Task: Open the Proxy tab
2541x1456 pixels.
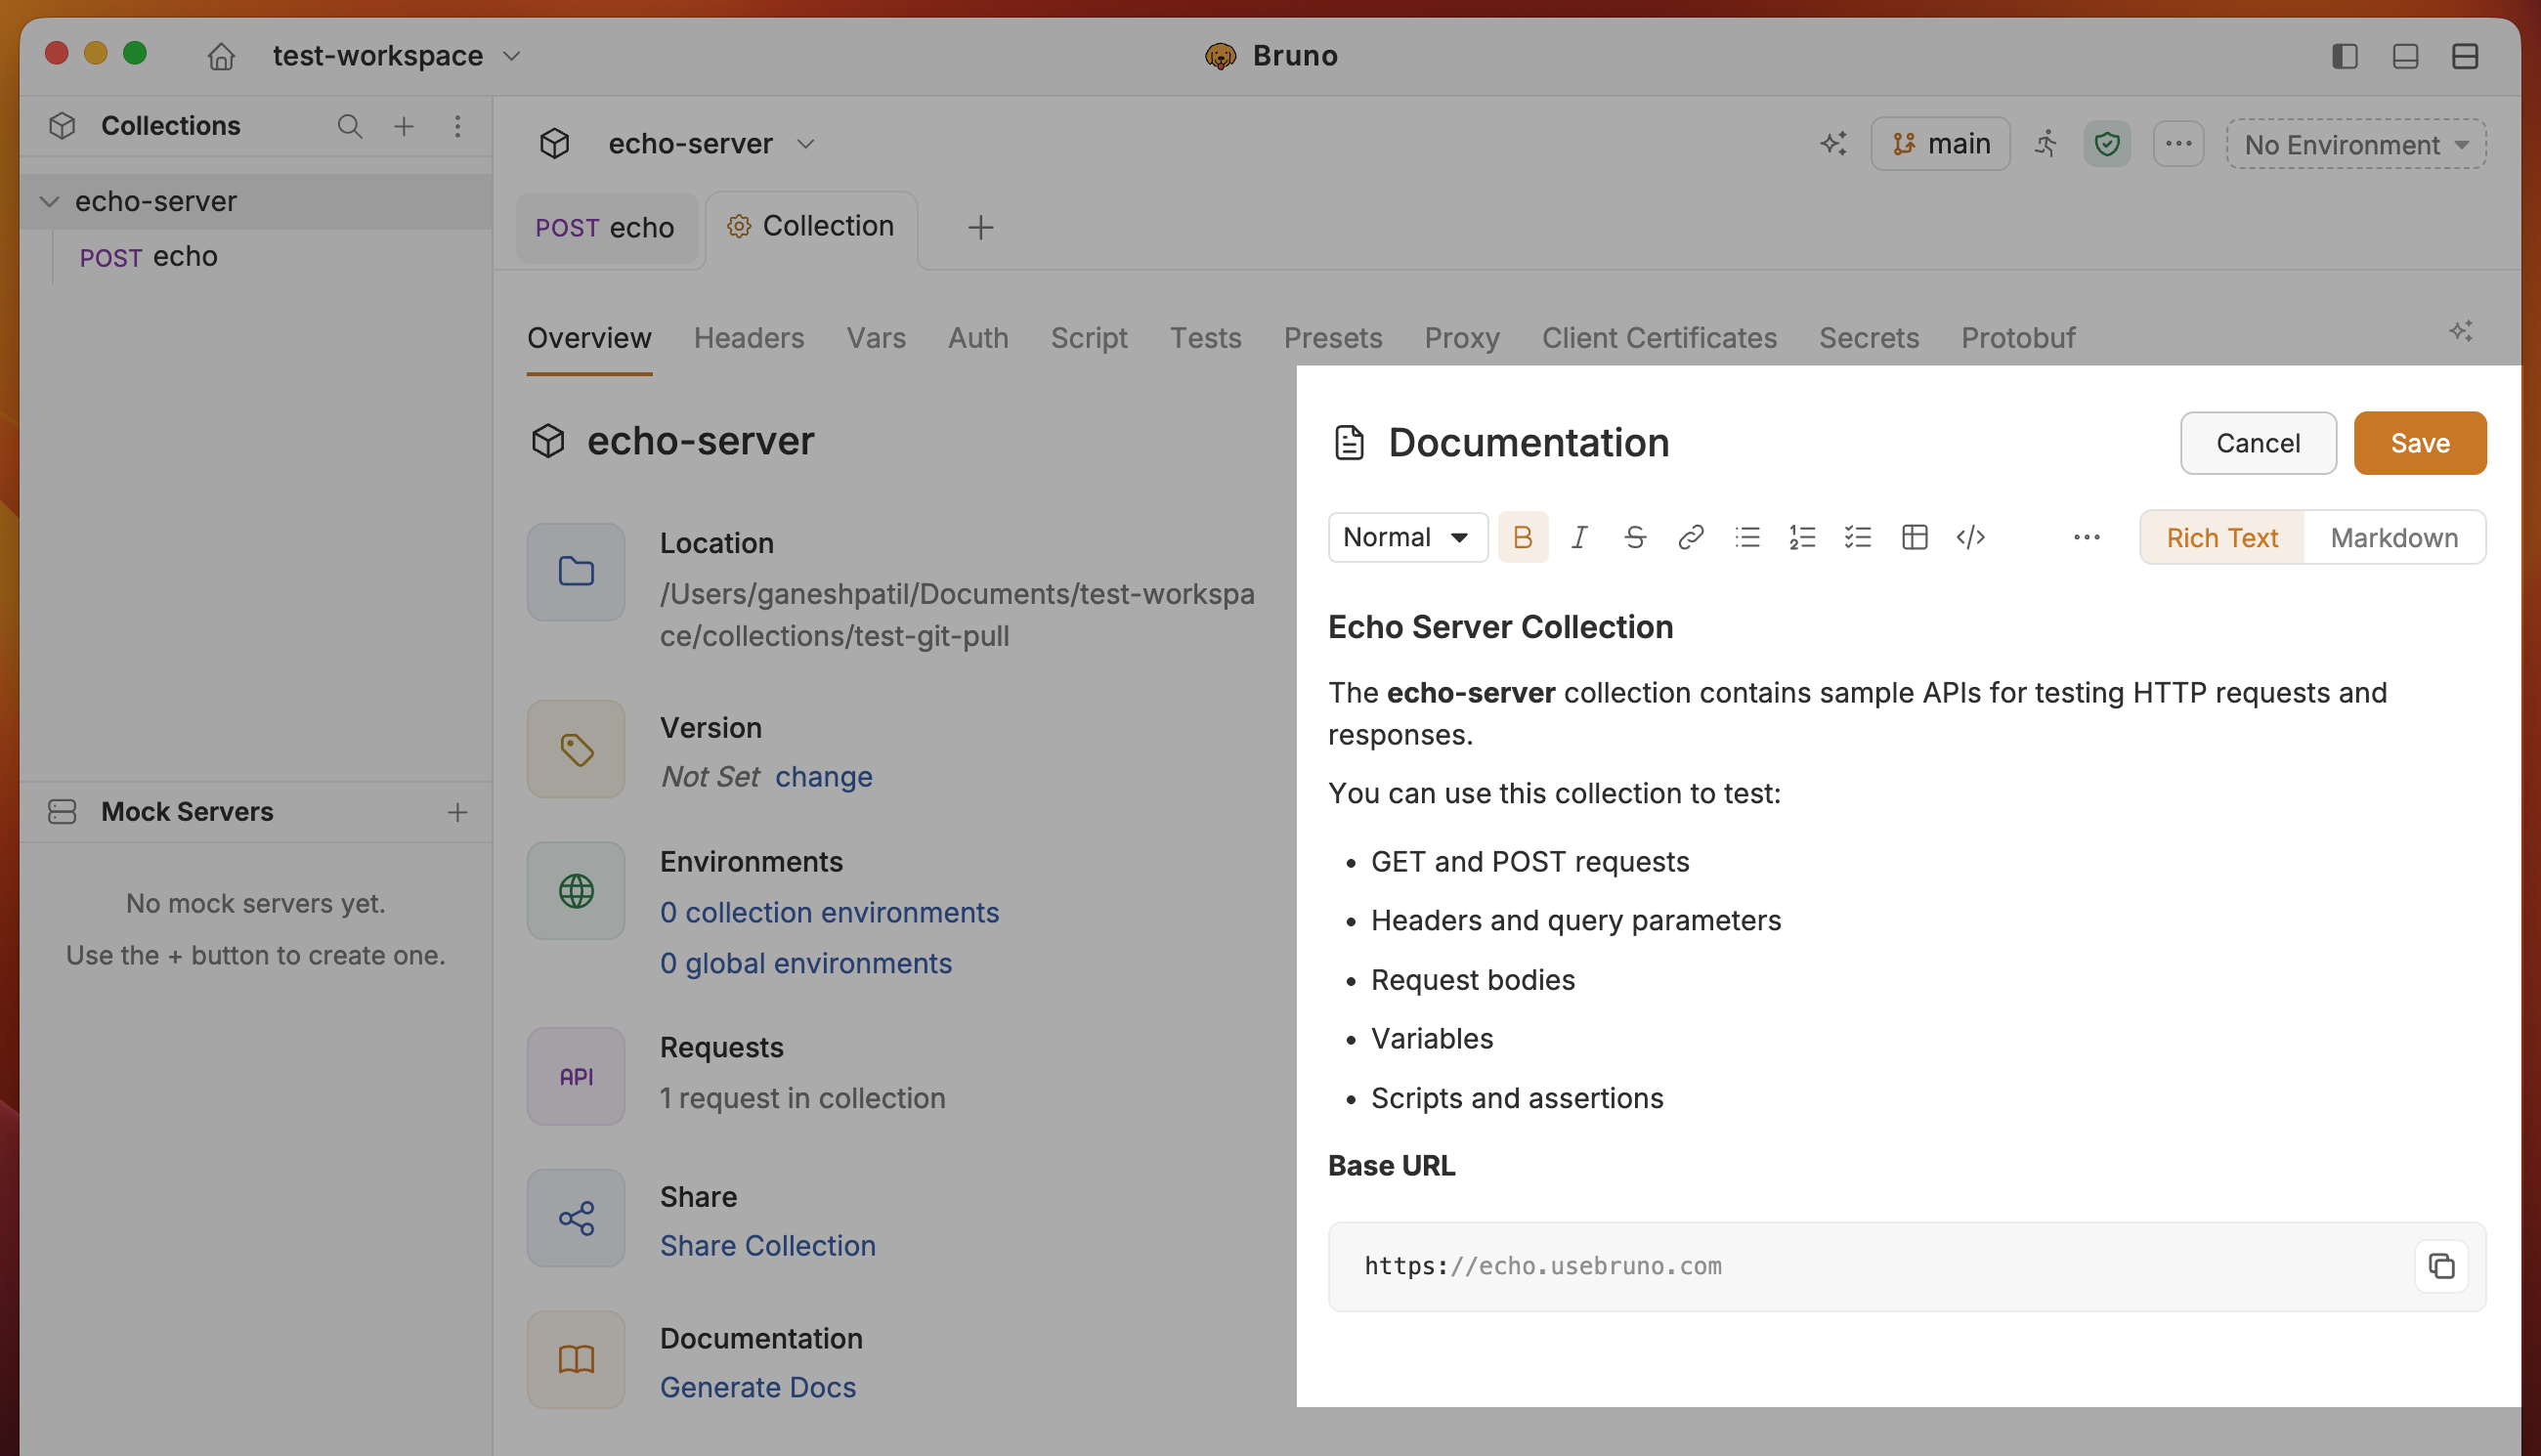Action: pyautogui.click(x=1462, y=338)
